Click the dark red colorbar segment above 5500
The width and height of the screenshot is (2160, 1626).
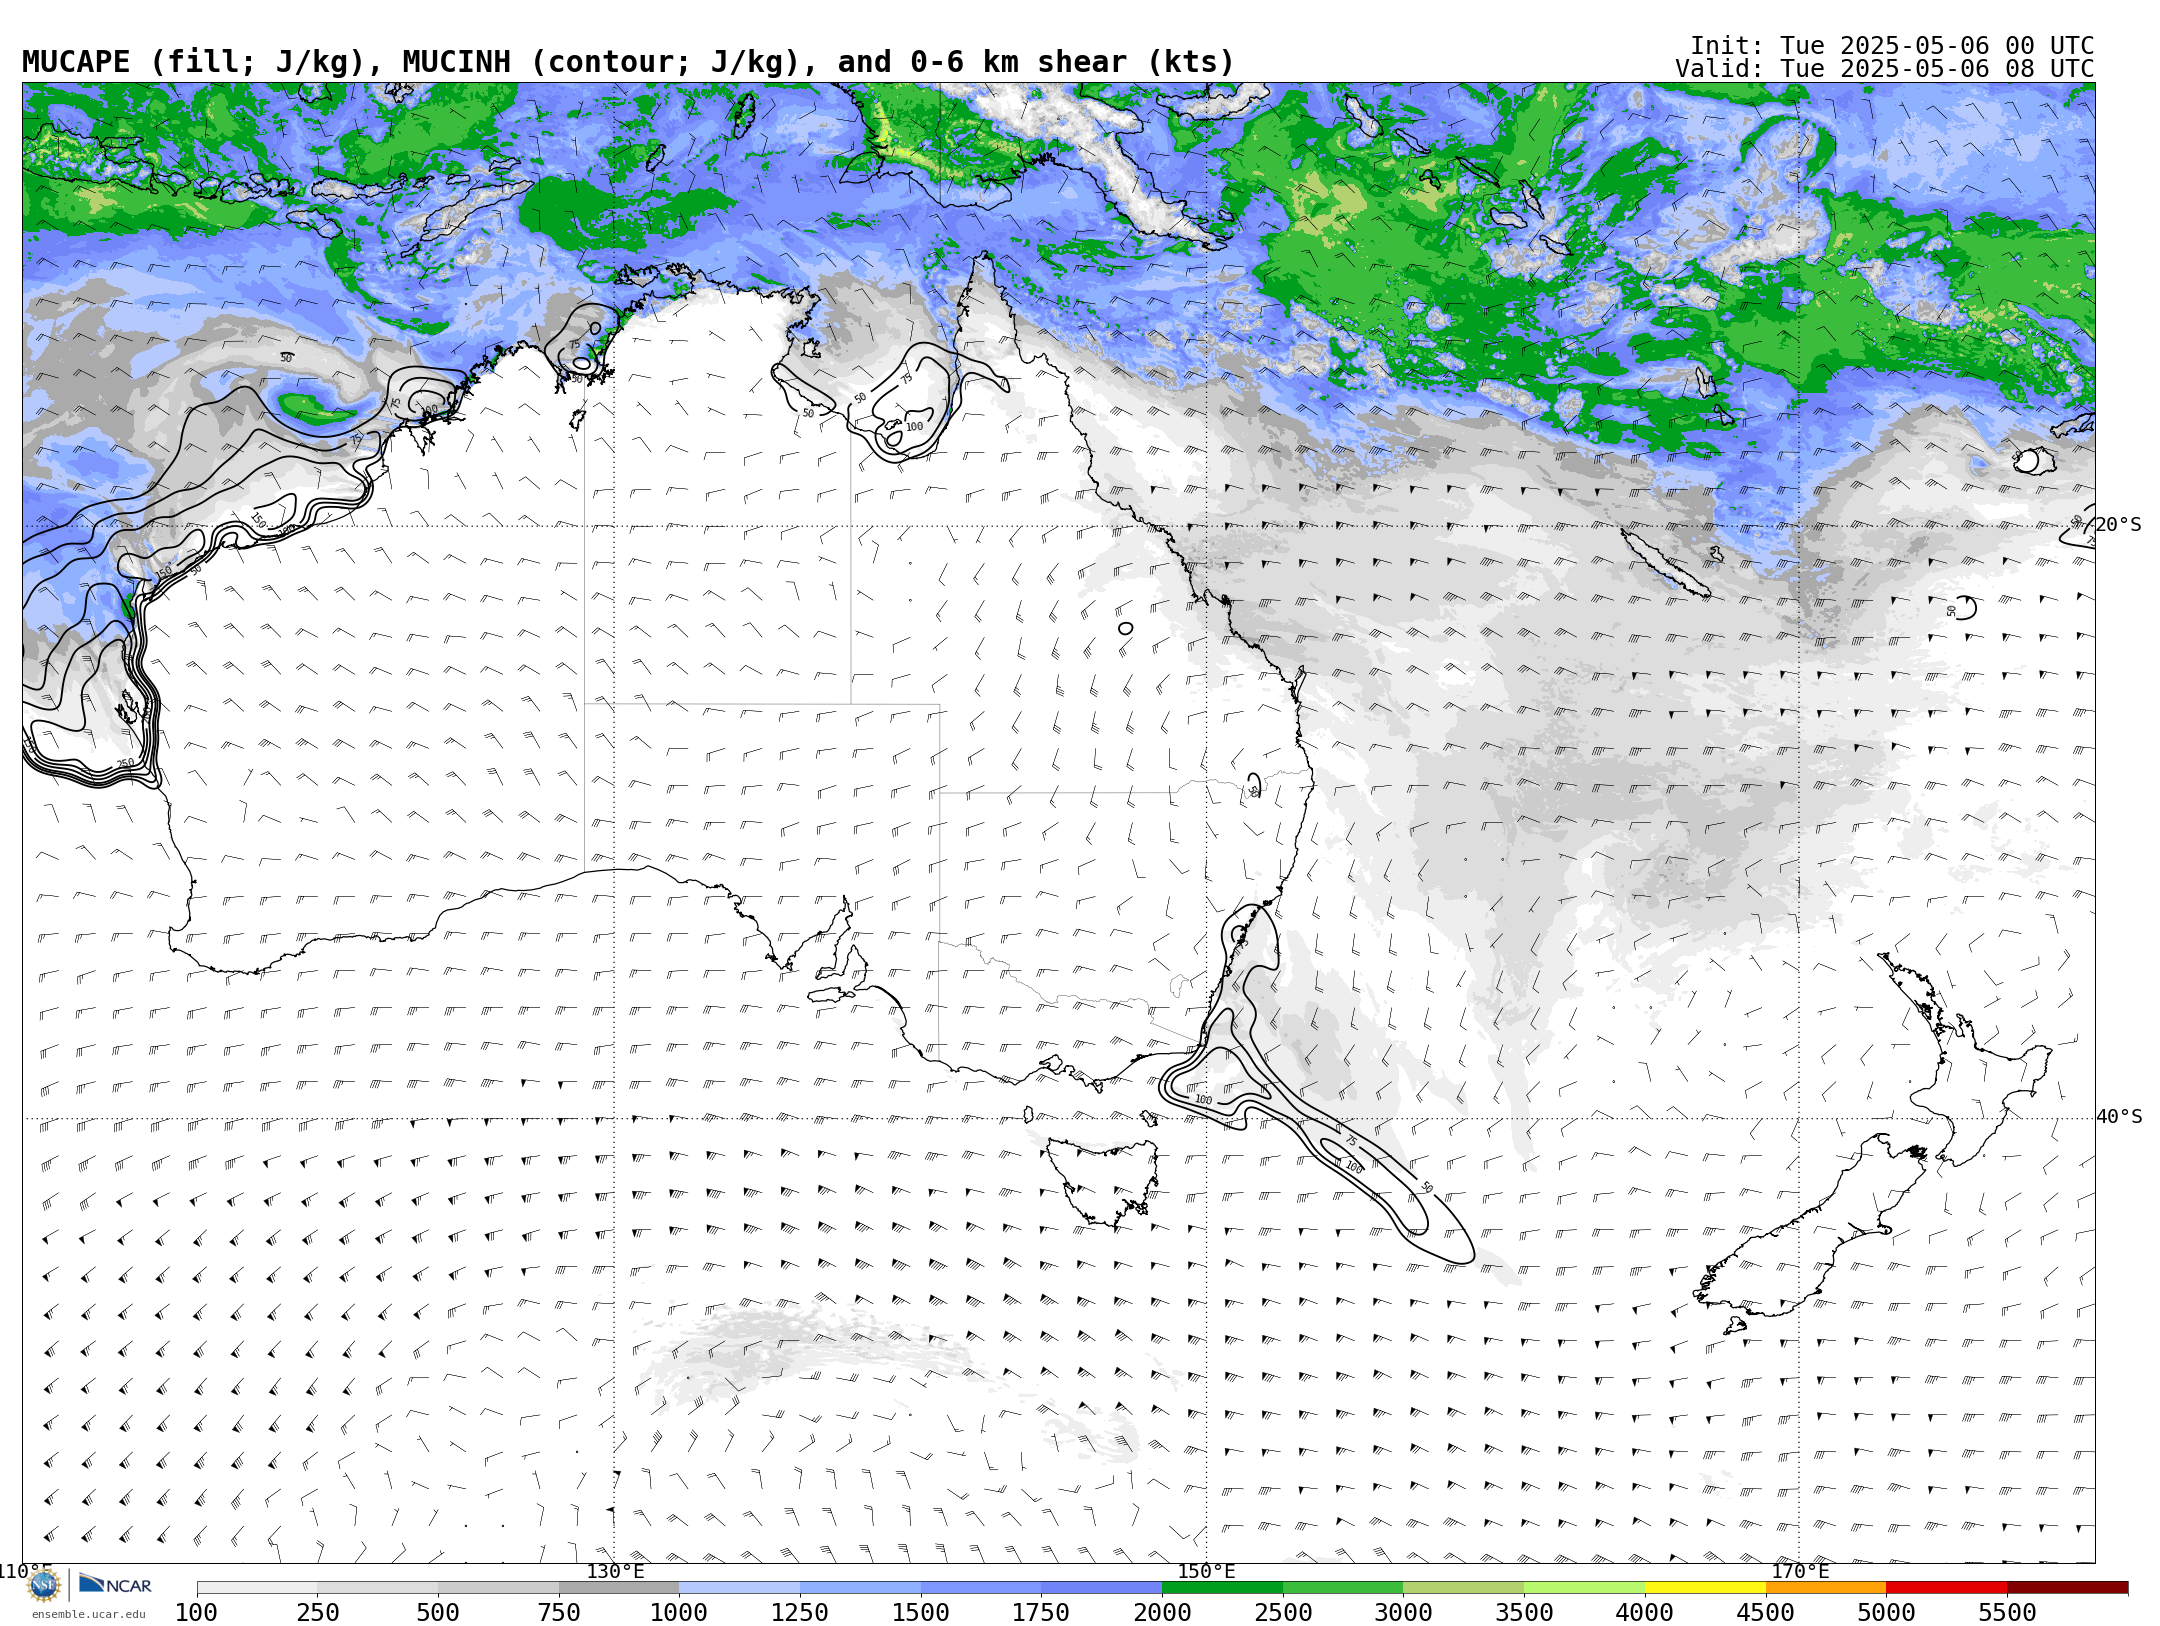pyautogui.click(x=2067, y=1588)
